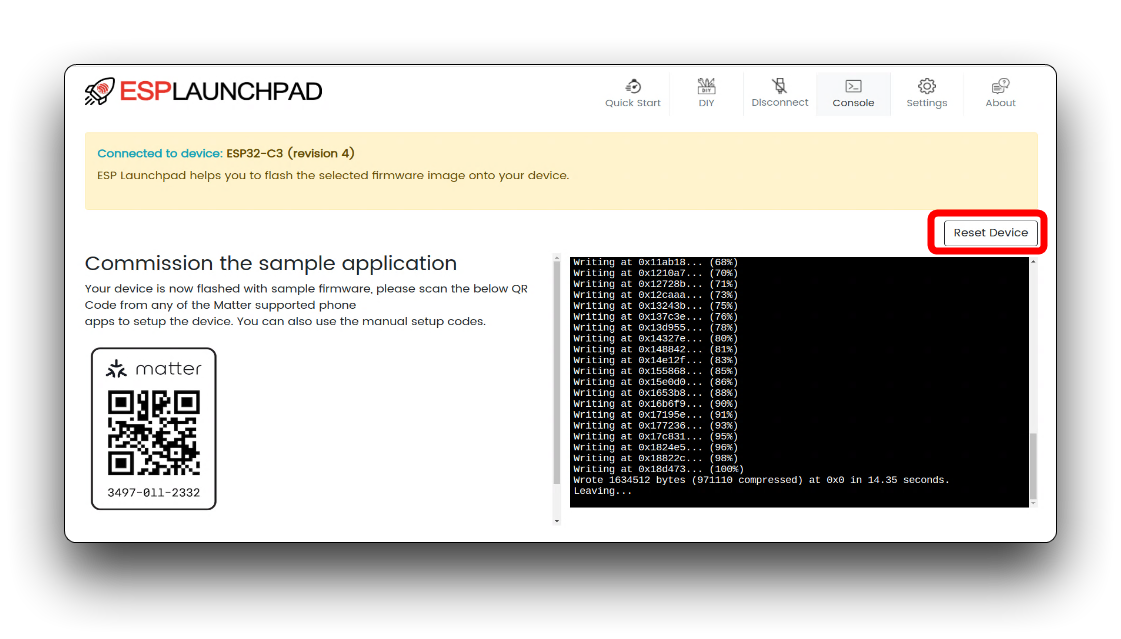Toggle the Console terminal icon
This screenshot has height=639, width=1121.
[x=853, y=86]
